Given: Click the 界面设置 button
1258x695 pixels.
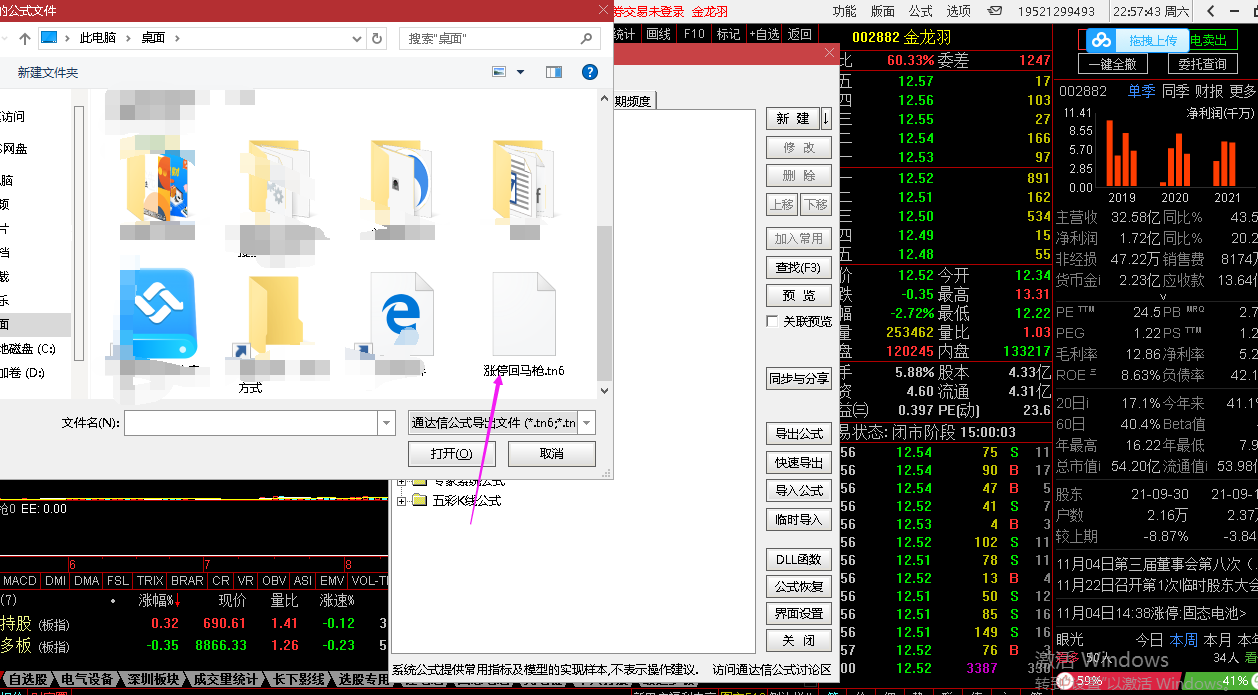Looking at the screenshot, I should pos(799,613).
